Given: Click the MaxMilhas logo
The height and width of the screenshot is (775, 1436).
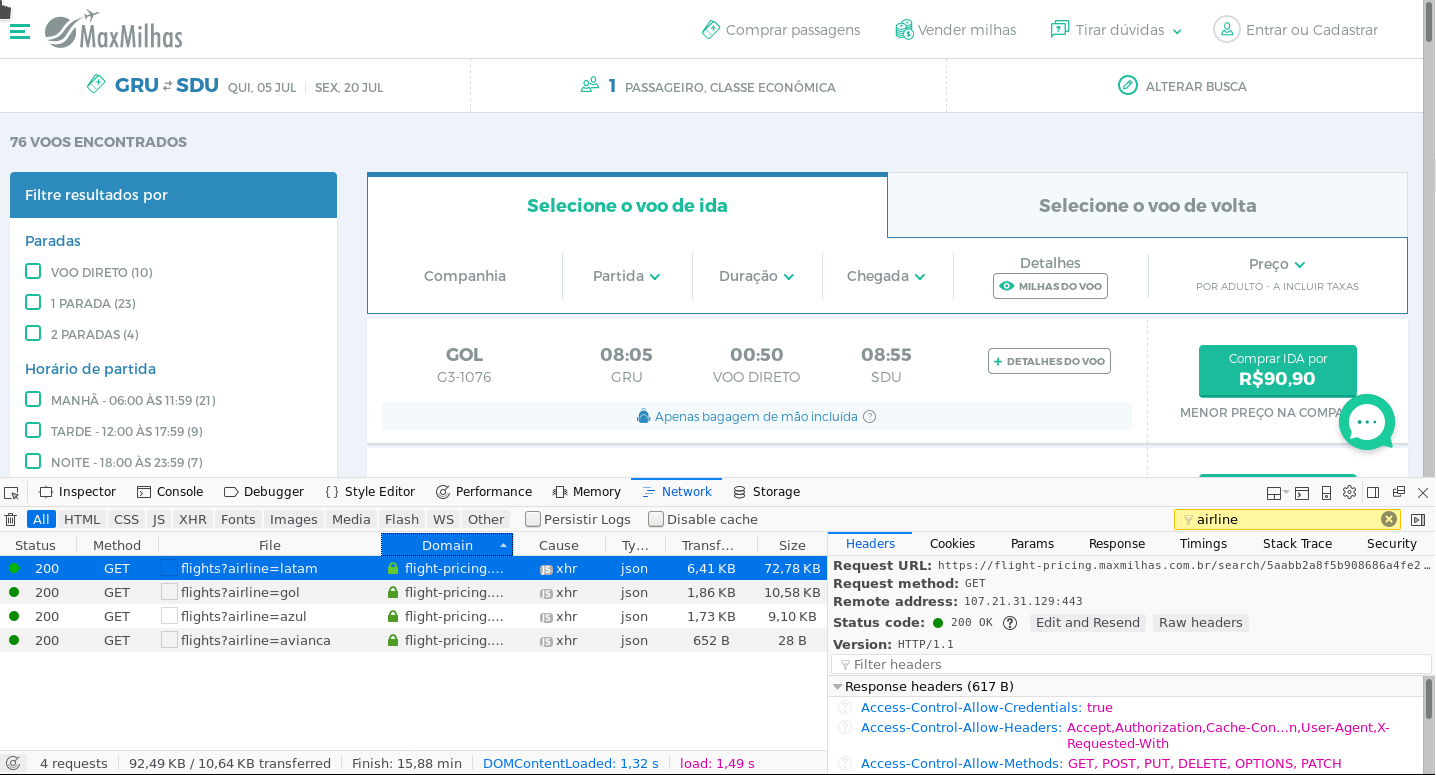Looking at the screenshot, I should (x=114, y=30).
